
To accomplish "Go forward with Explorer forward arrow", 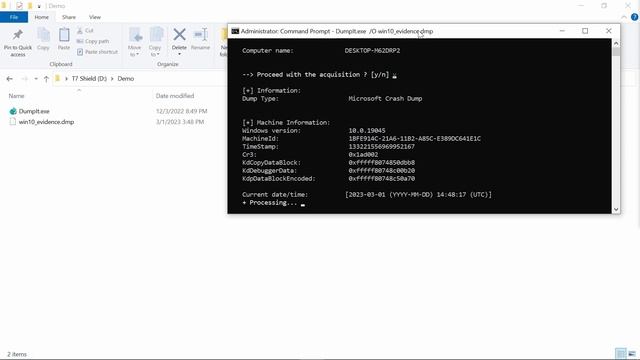I will [x=24, y=79].
